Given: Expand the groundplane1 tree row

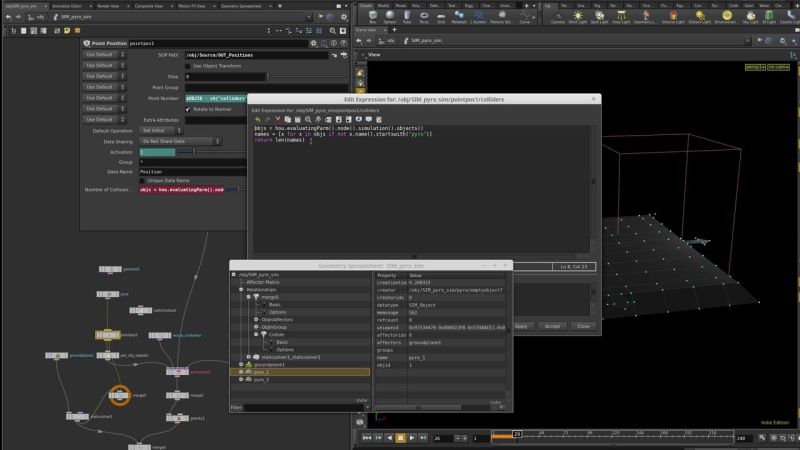Looking at the screenshot, I should (241, 364).
